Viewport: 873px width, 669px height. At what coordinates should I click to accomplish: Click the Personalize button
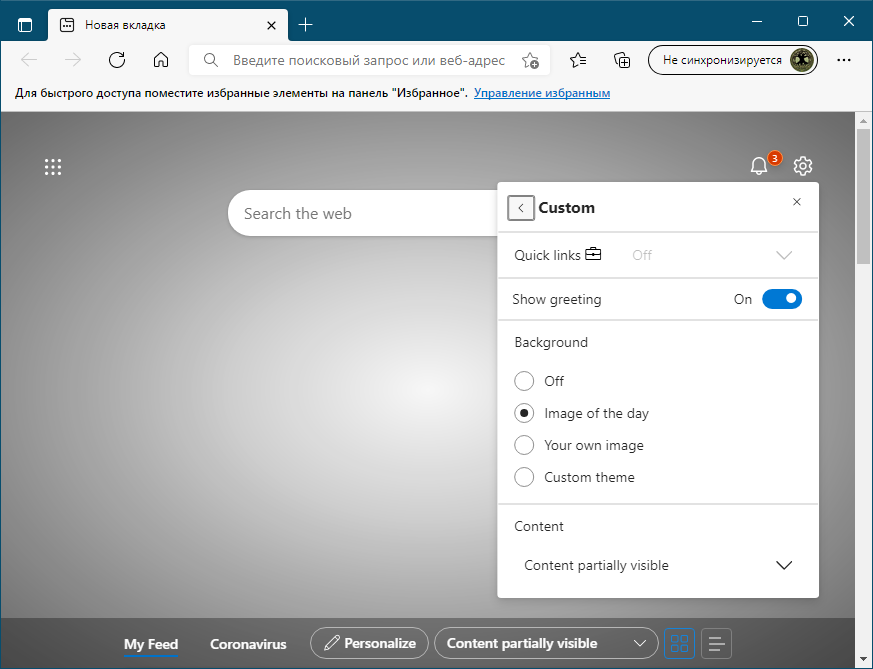coord(369,643)
